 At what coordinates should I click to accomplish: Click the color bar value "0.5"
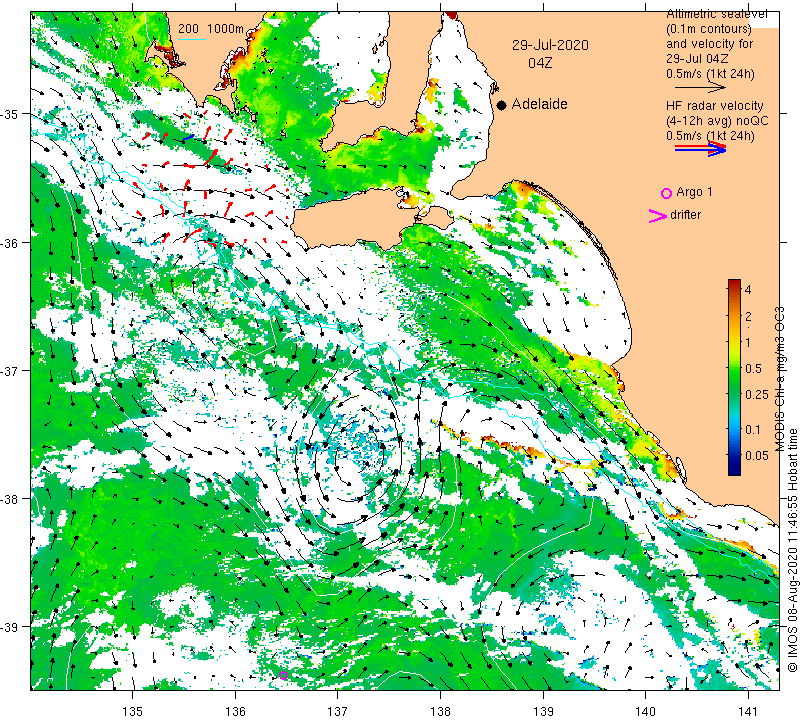(x=753, y=368)
